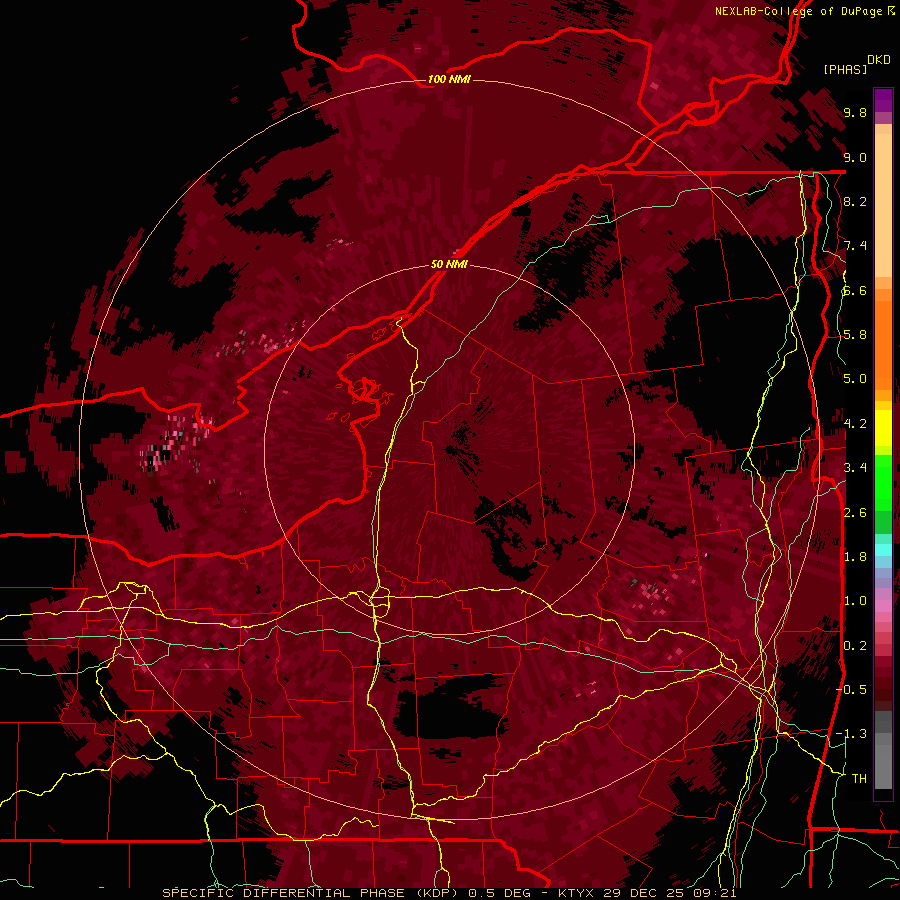Click the 09:21 timestamp in the footer
The image size is (900, 900).
pyautogui.click(x=715, y=893)
